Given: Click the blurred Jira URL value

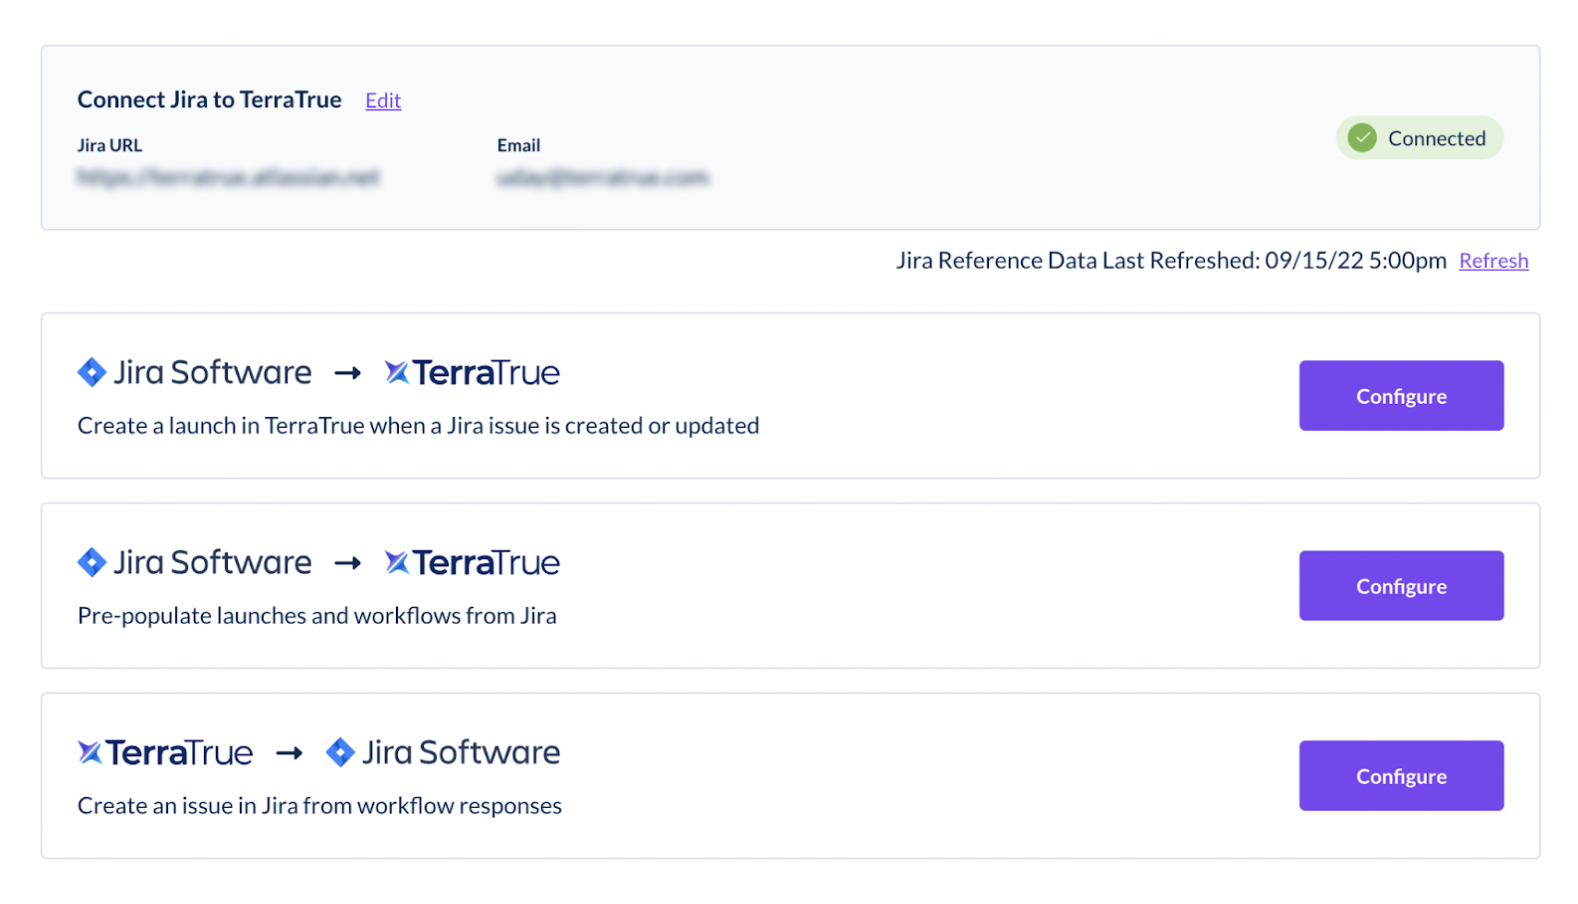Looking at the screenshot, I should [x=229, y=178].
